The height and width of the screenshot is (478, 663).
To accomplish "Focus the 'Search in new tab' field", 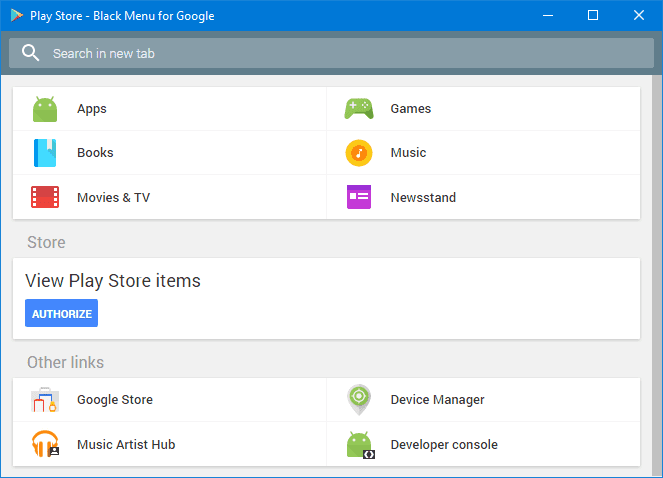I will click(x=332, y=53).
